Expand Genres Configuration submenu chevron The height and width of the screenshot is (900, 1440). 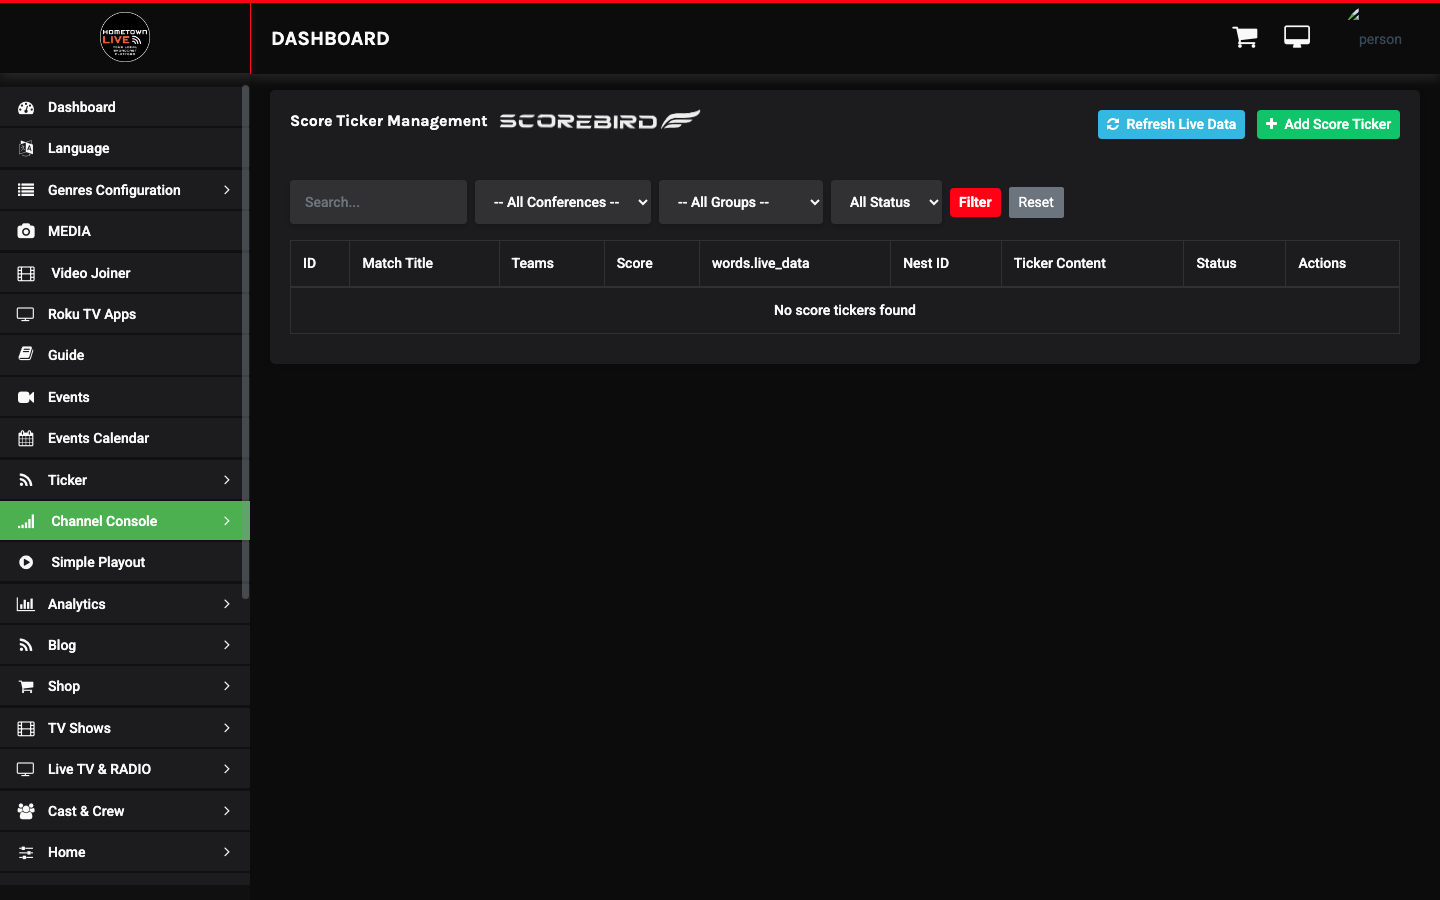click(227, 190)
